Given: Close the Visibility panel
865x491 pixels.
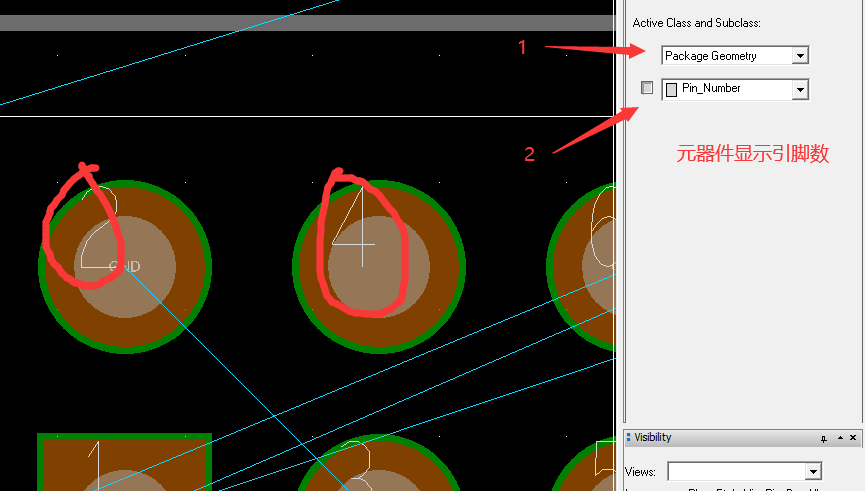Looking at the screenshot, I should [853, 438].
